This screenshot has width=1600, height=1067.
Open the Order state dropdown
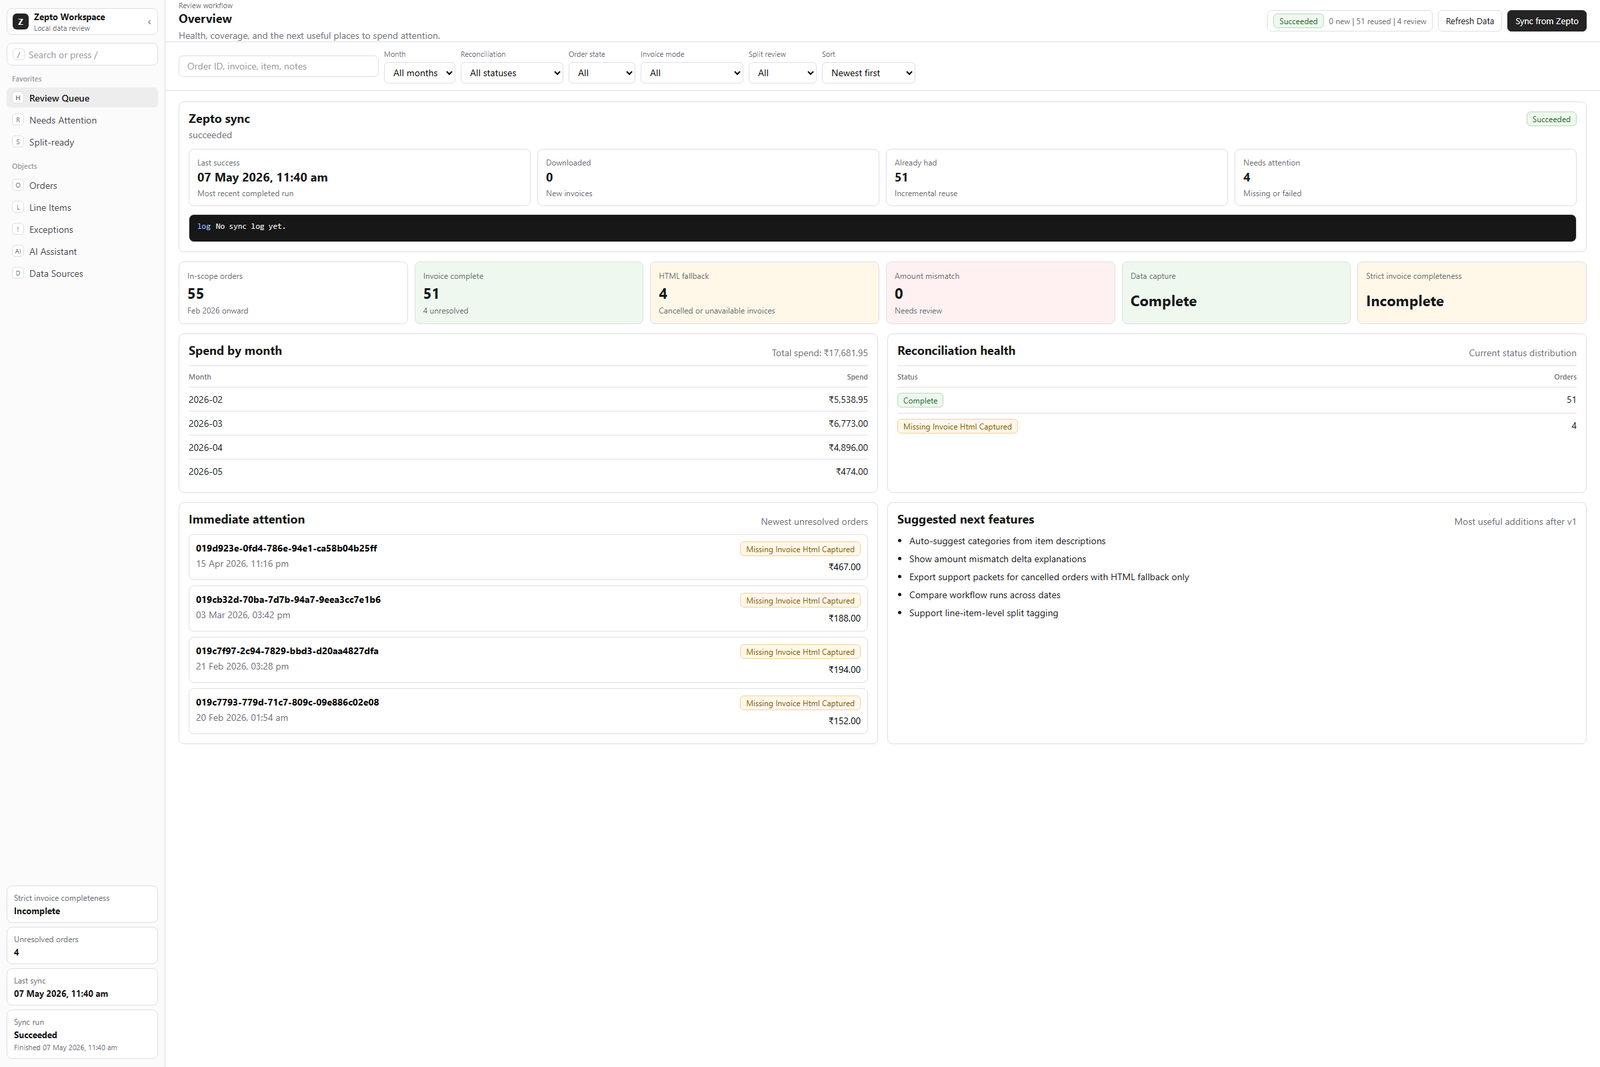click(x=602, y=73)
